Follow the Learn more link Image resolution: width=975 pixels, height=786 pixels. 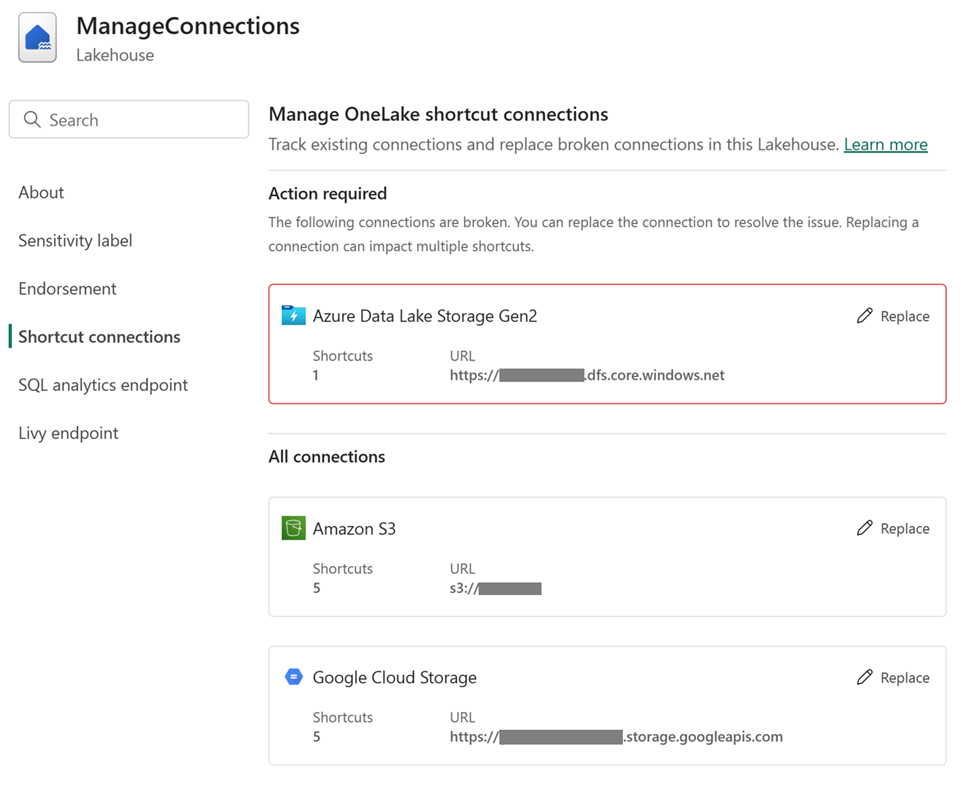[885, 145]
